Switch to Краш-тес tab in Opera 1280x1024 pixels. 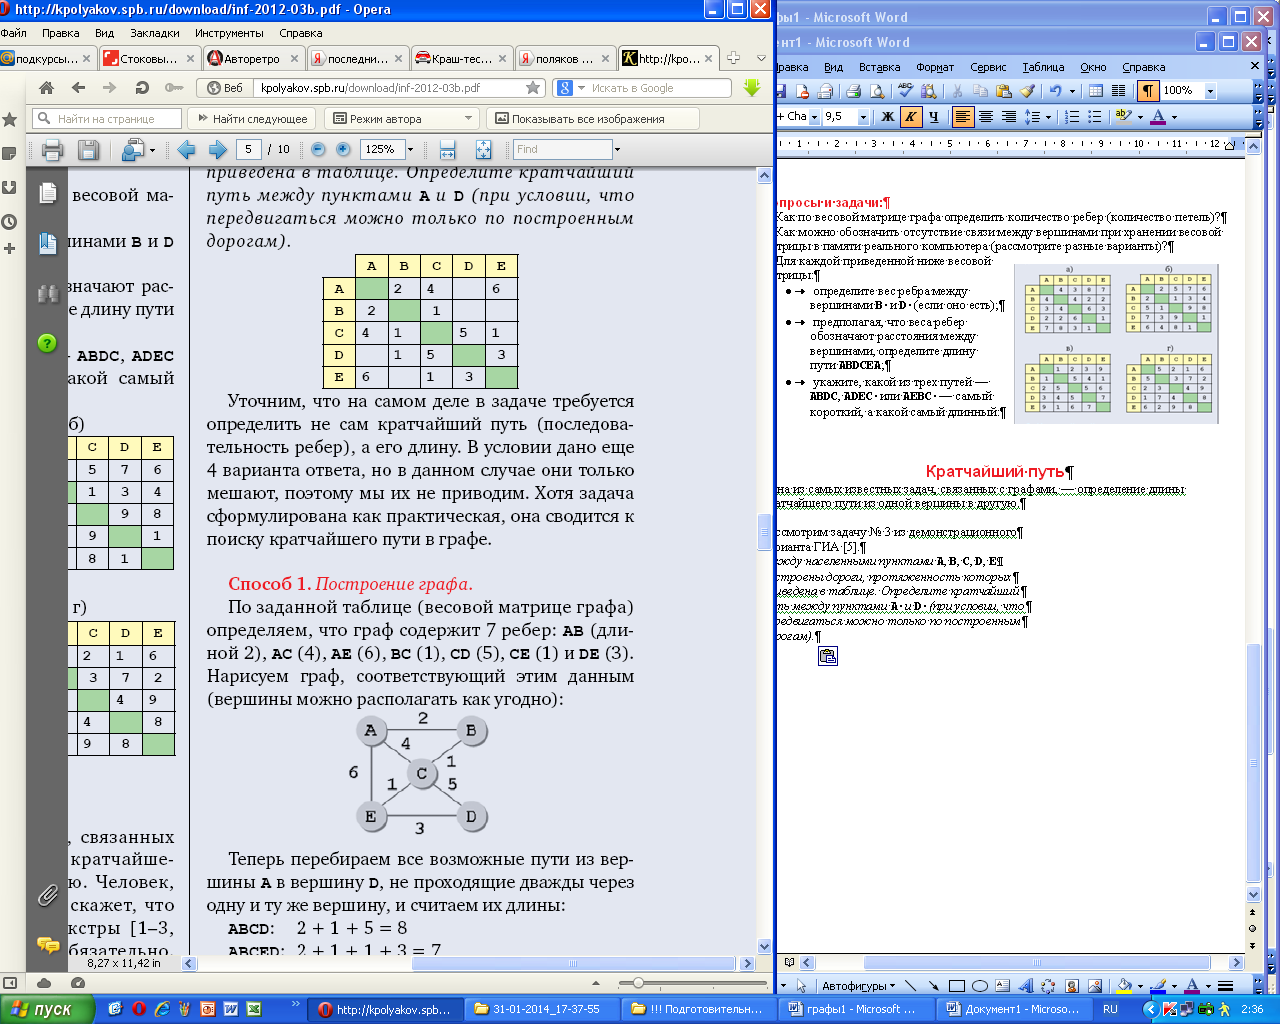[461, 59]
